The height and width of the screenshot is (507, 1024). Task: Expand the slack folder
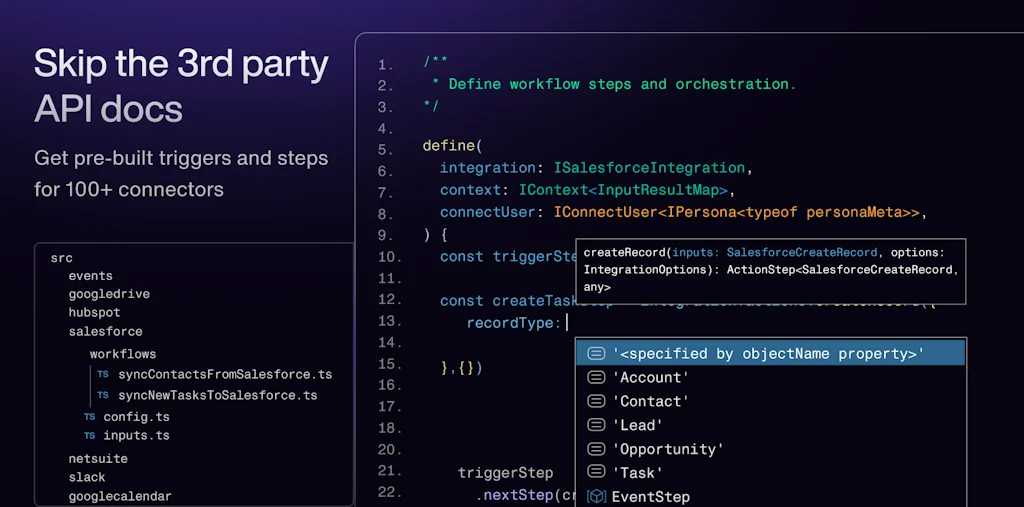[87, 478]
